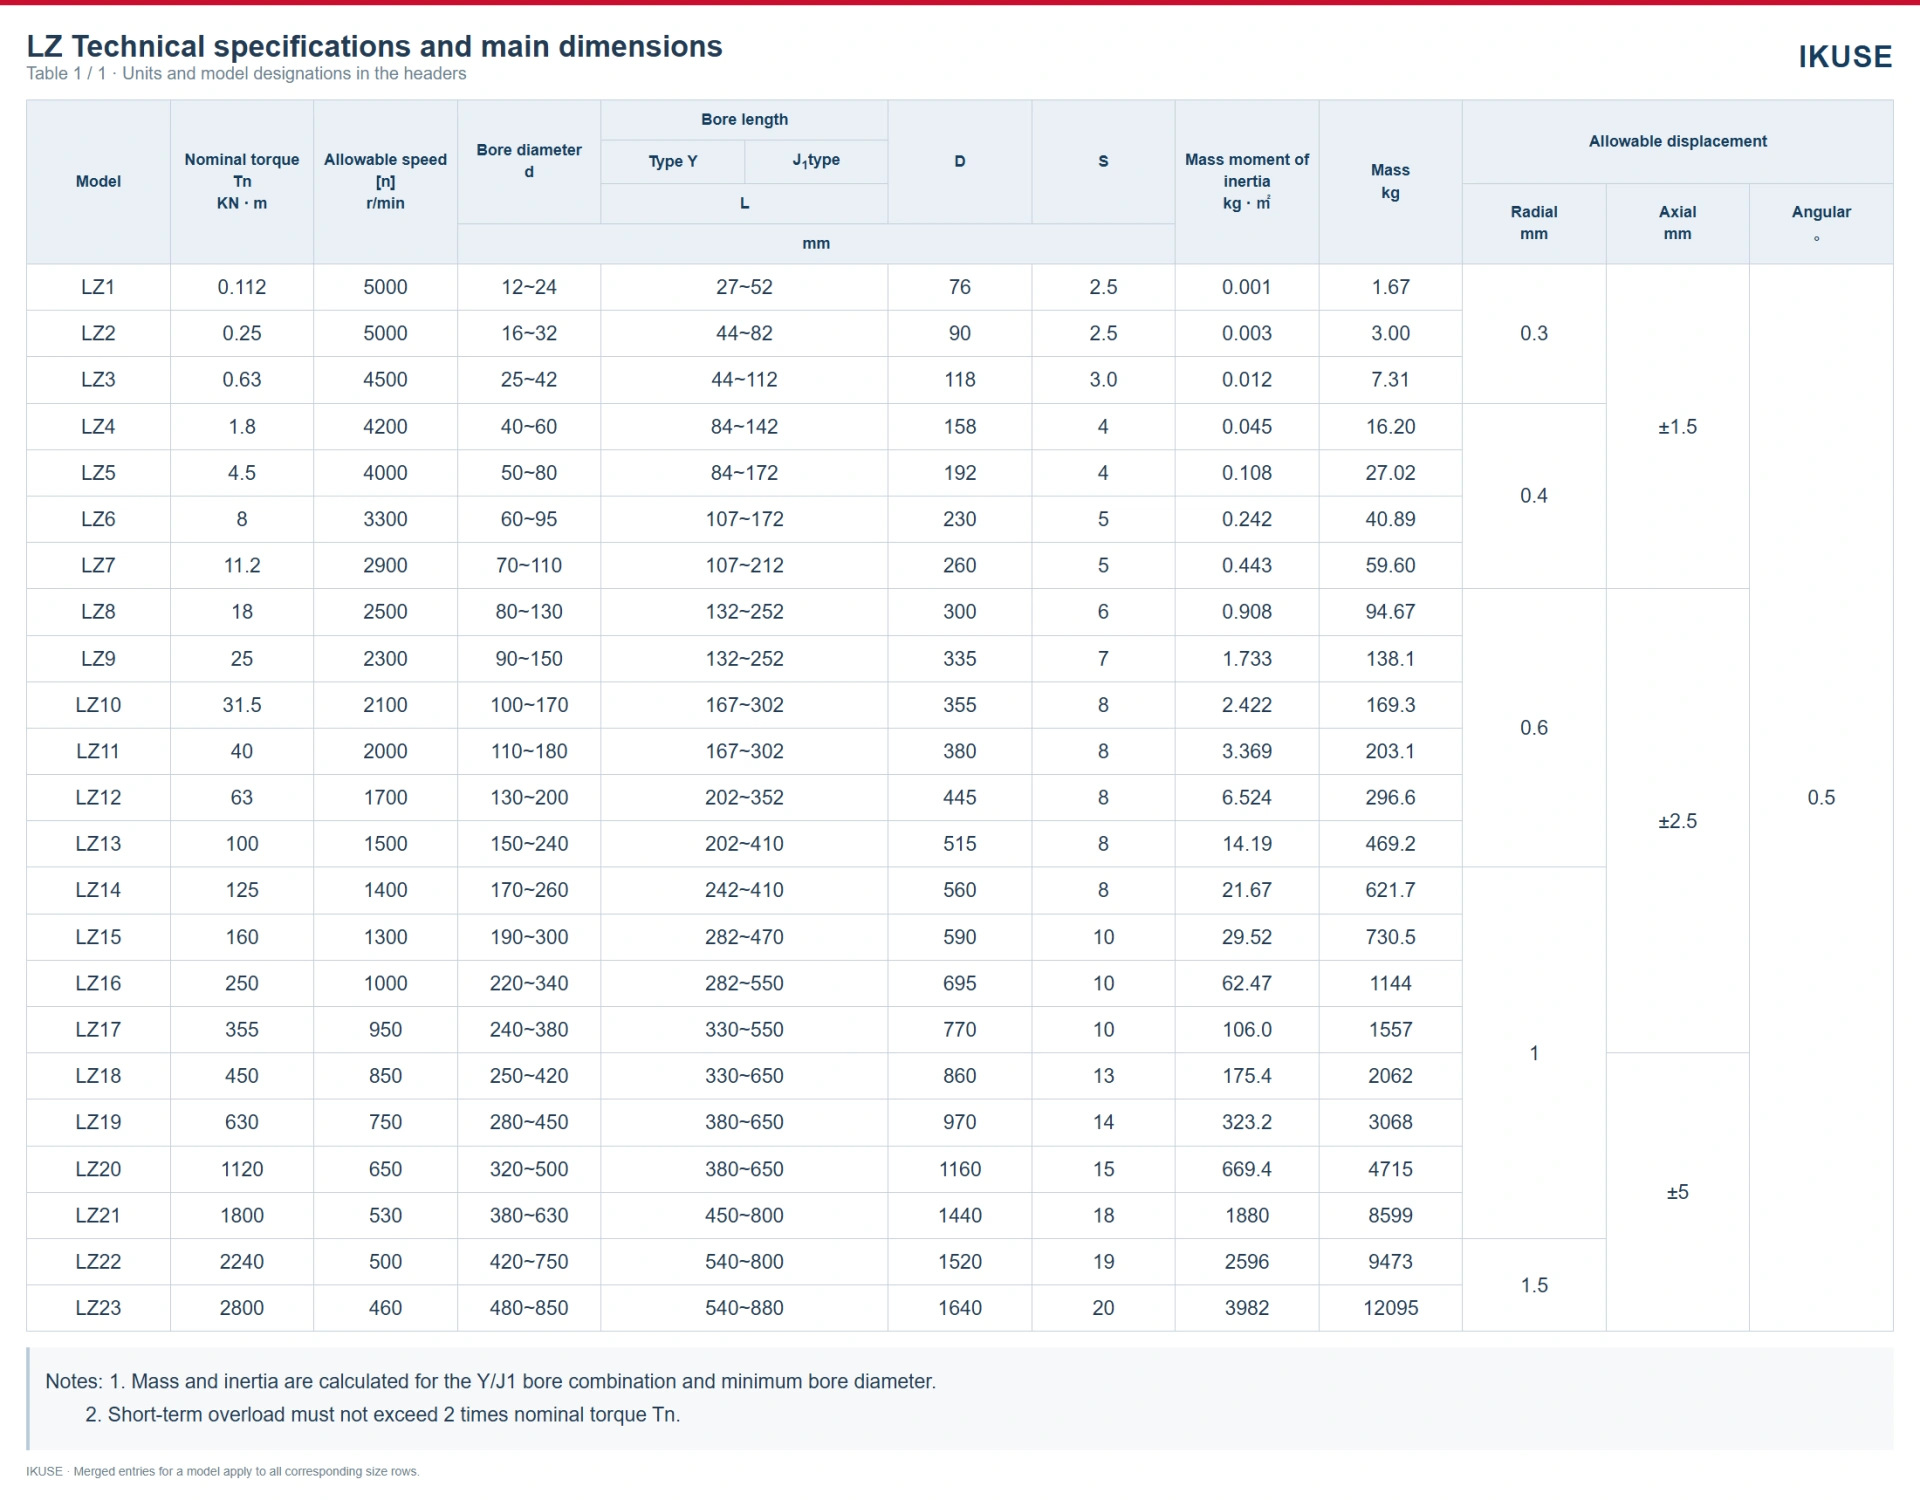Image resolution: width=1920 pixels, height=1500 pixels.
Task: Select the Bore length header
Action: coord(744,120)
